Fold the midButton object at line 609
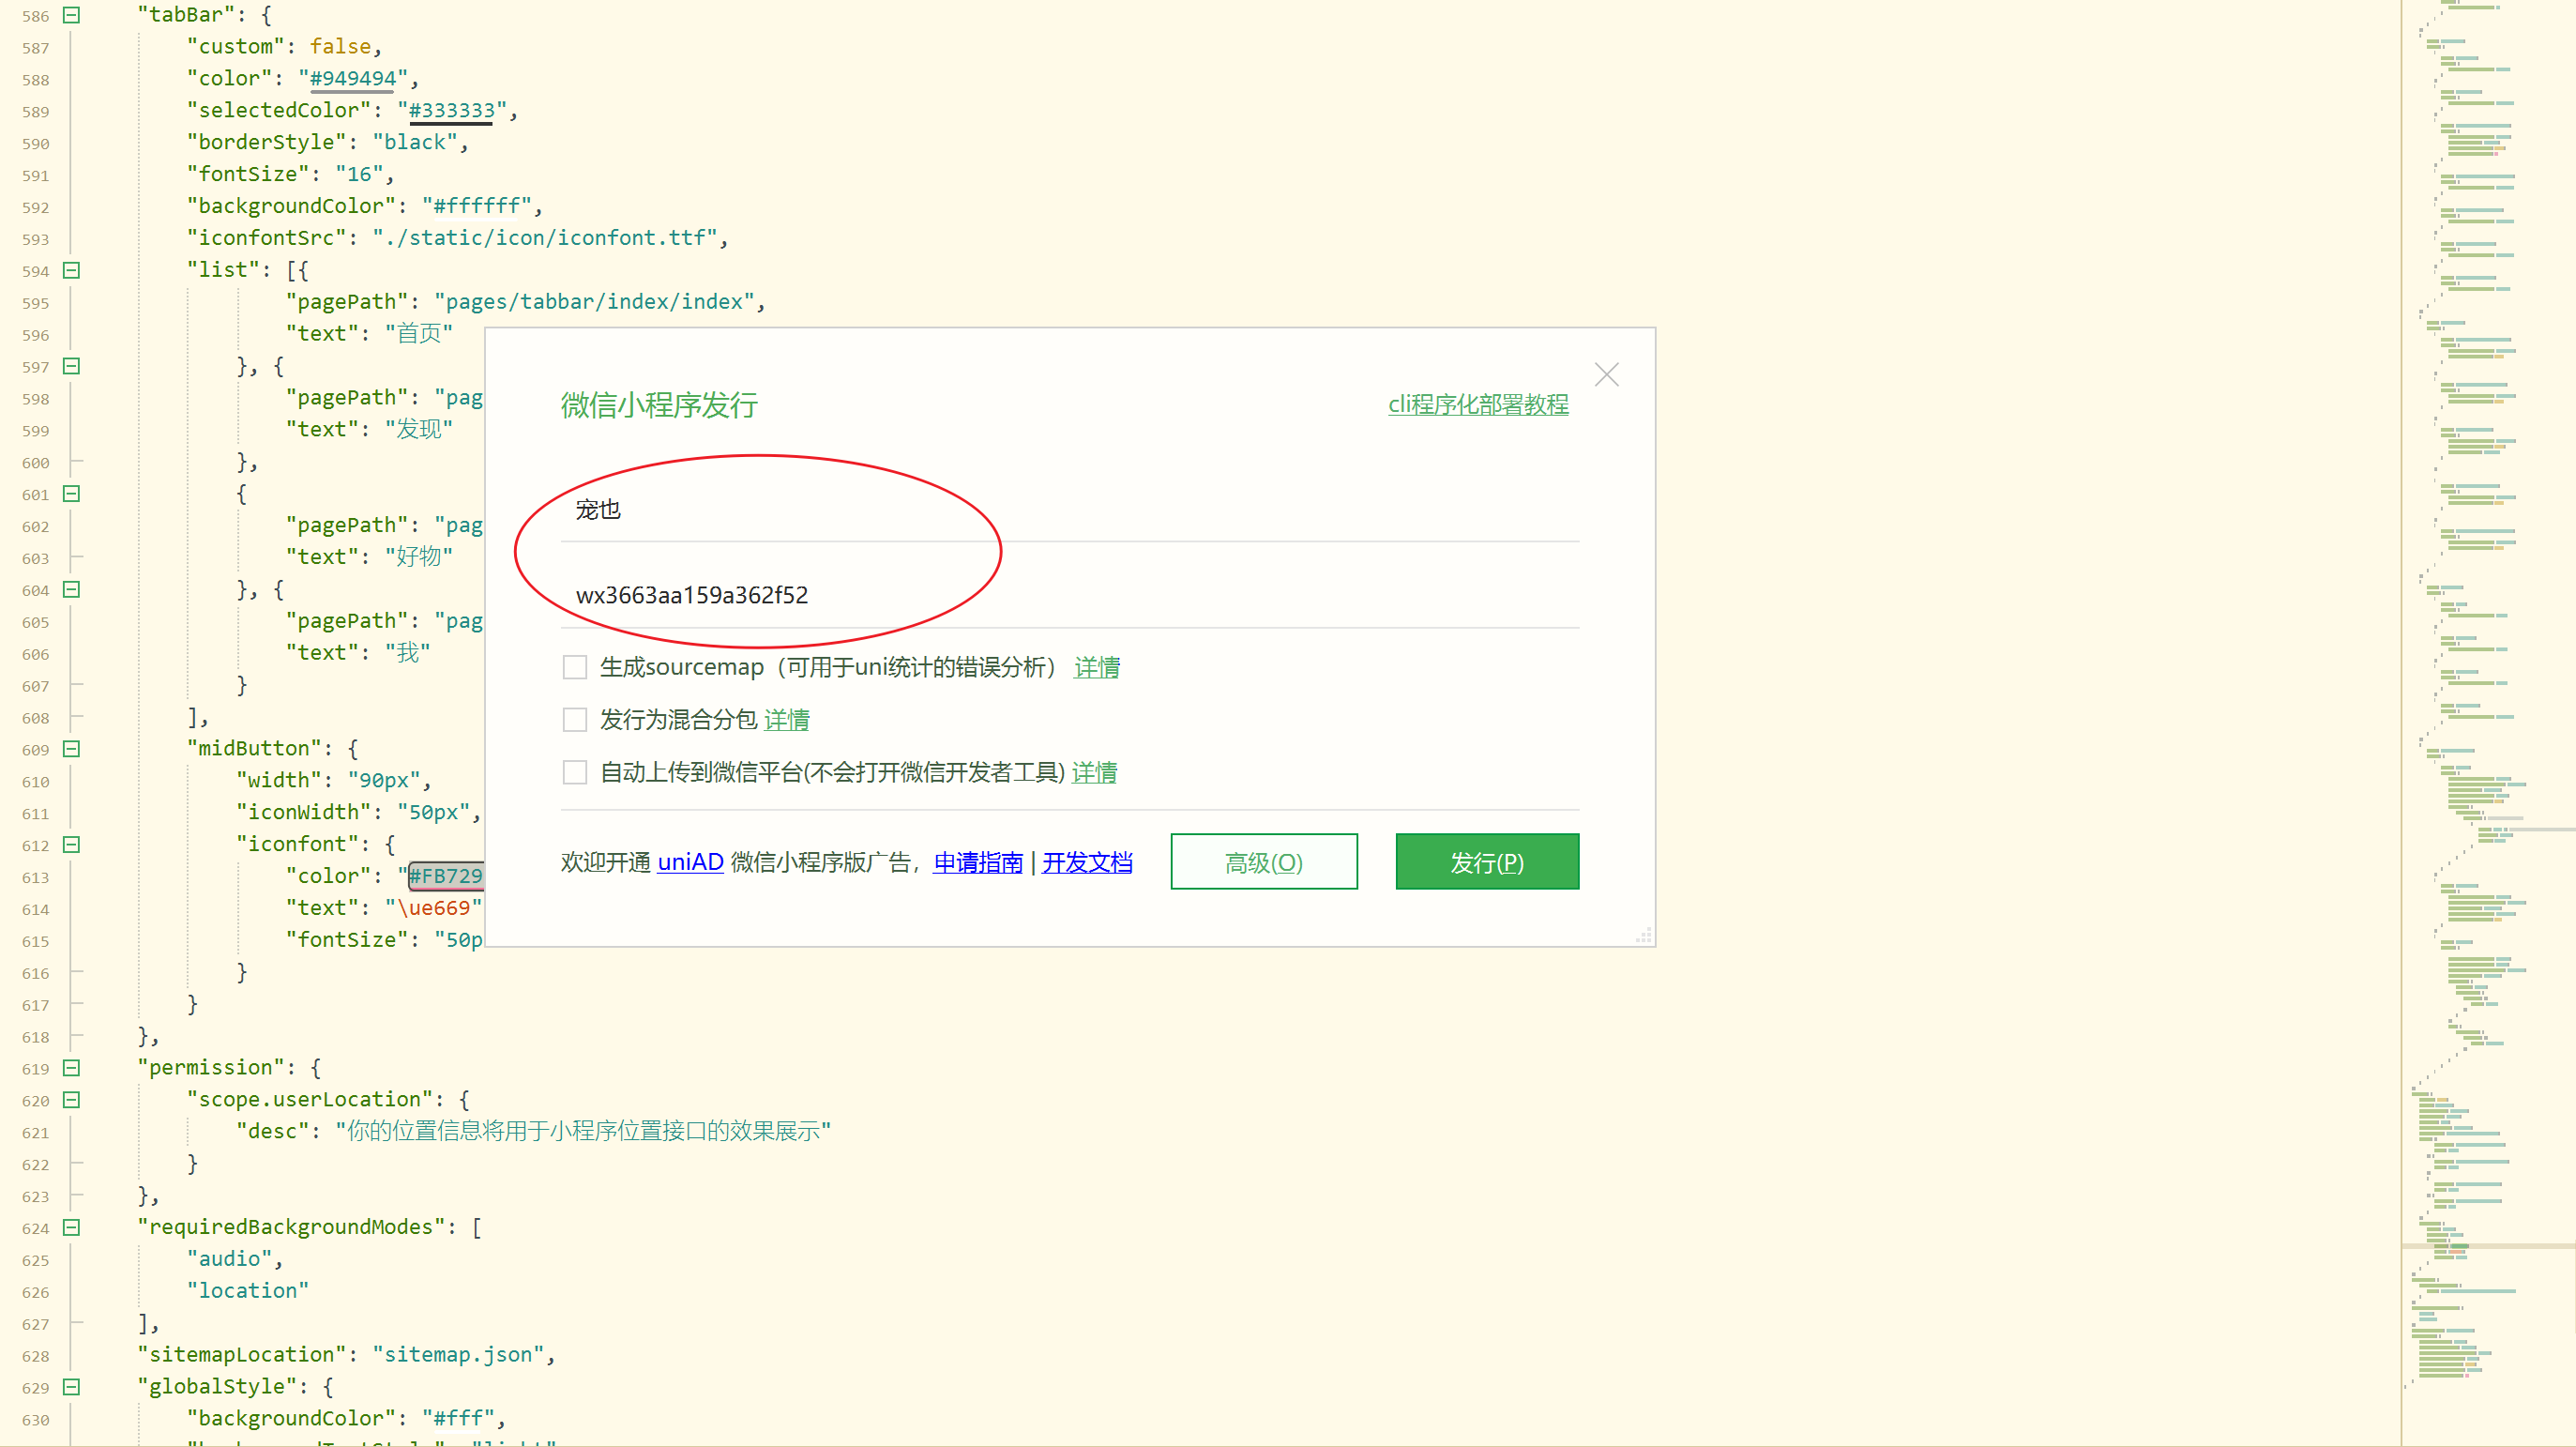2576x1447 pixels. (x=71, y=749)
